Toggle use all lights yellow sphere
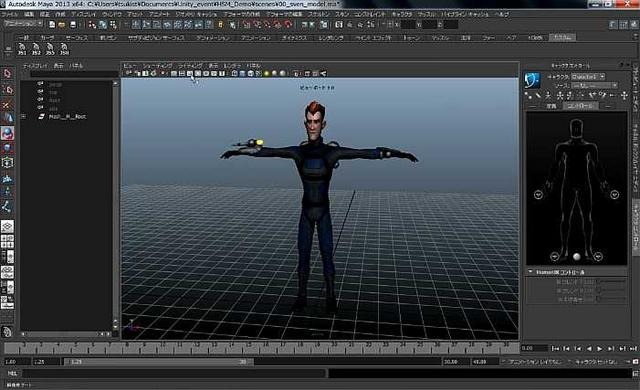The width and height of the screenshot is (640, 390). 266,73
